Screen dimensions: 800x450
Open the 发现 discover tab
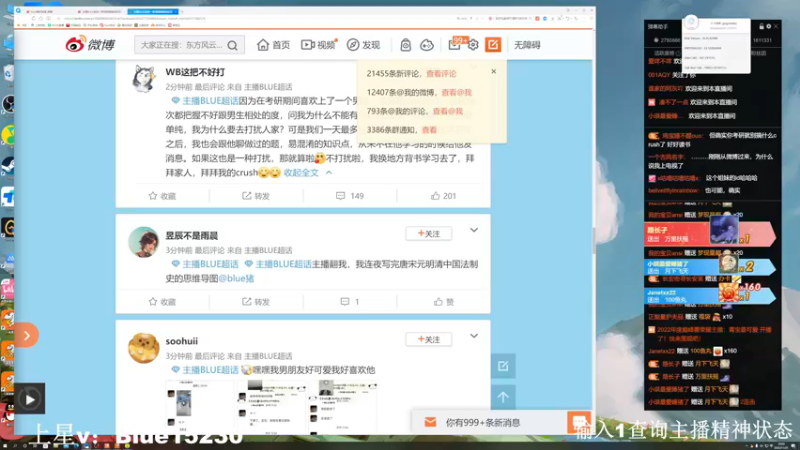pos(363,45)
